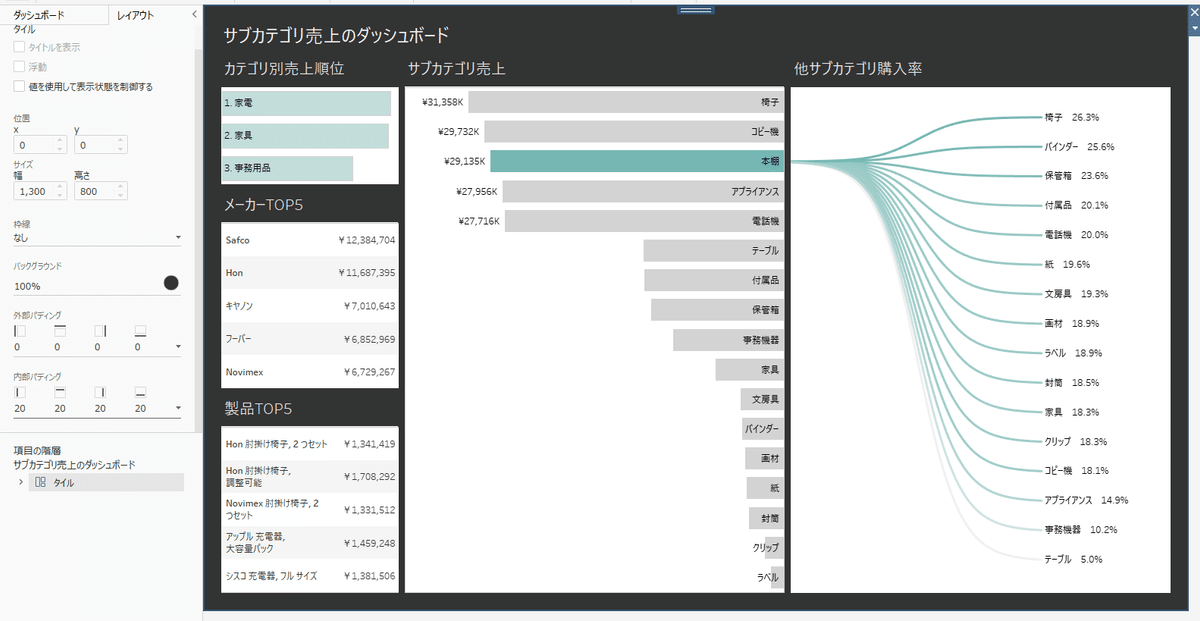
Task: Enable the タイトルを表示 checkbox
Action: pyautogui.click(x=19, y=47)
